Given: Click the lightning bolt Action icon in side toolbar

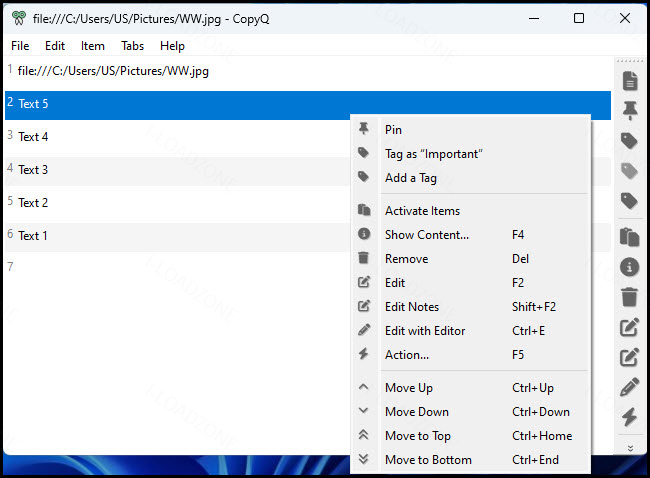Looking at the screenshot, I should 629,417.
